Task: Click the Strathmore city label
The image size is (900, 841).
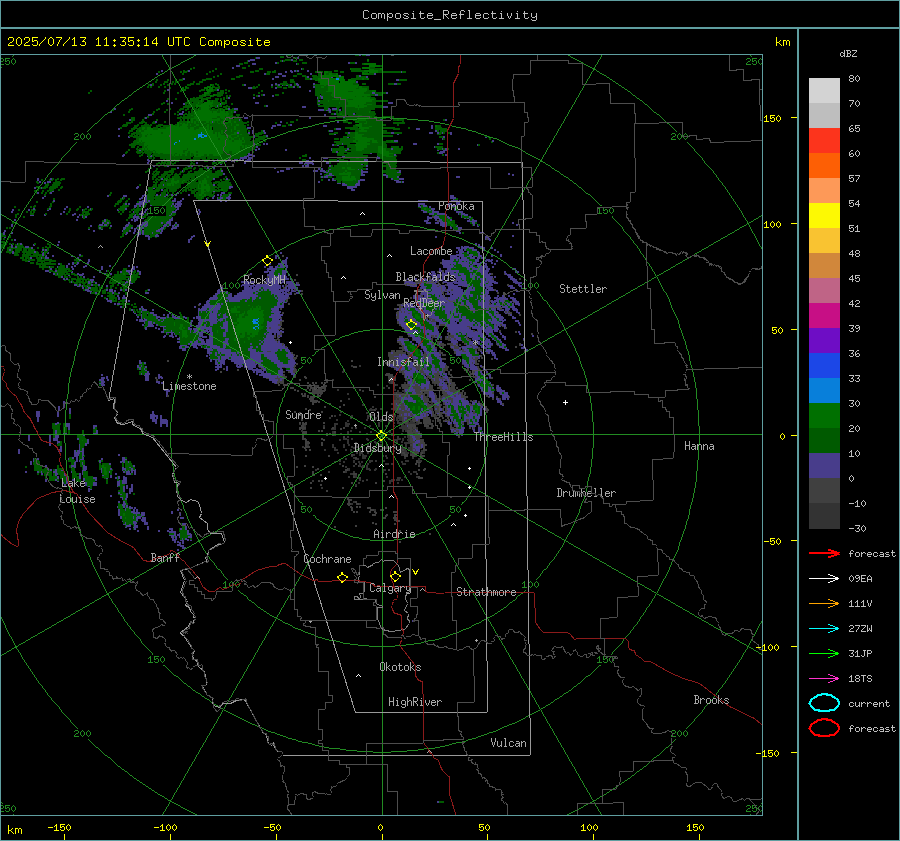Action: [x=486, y=592]
